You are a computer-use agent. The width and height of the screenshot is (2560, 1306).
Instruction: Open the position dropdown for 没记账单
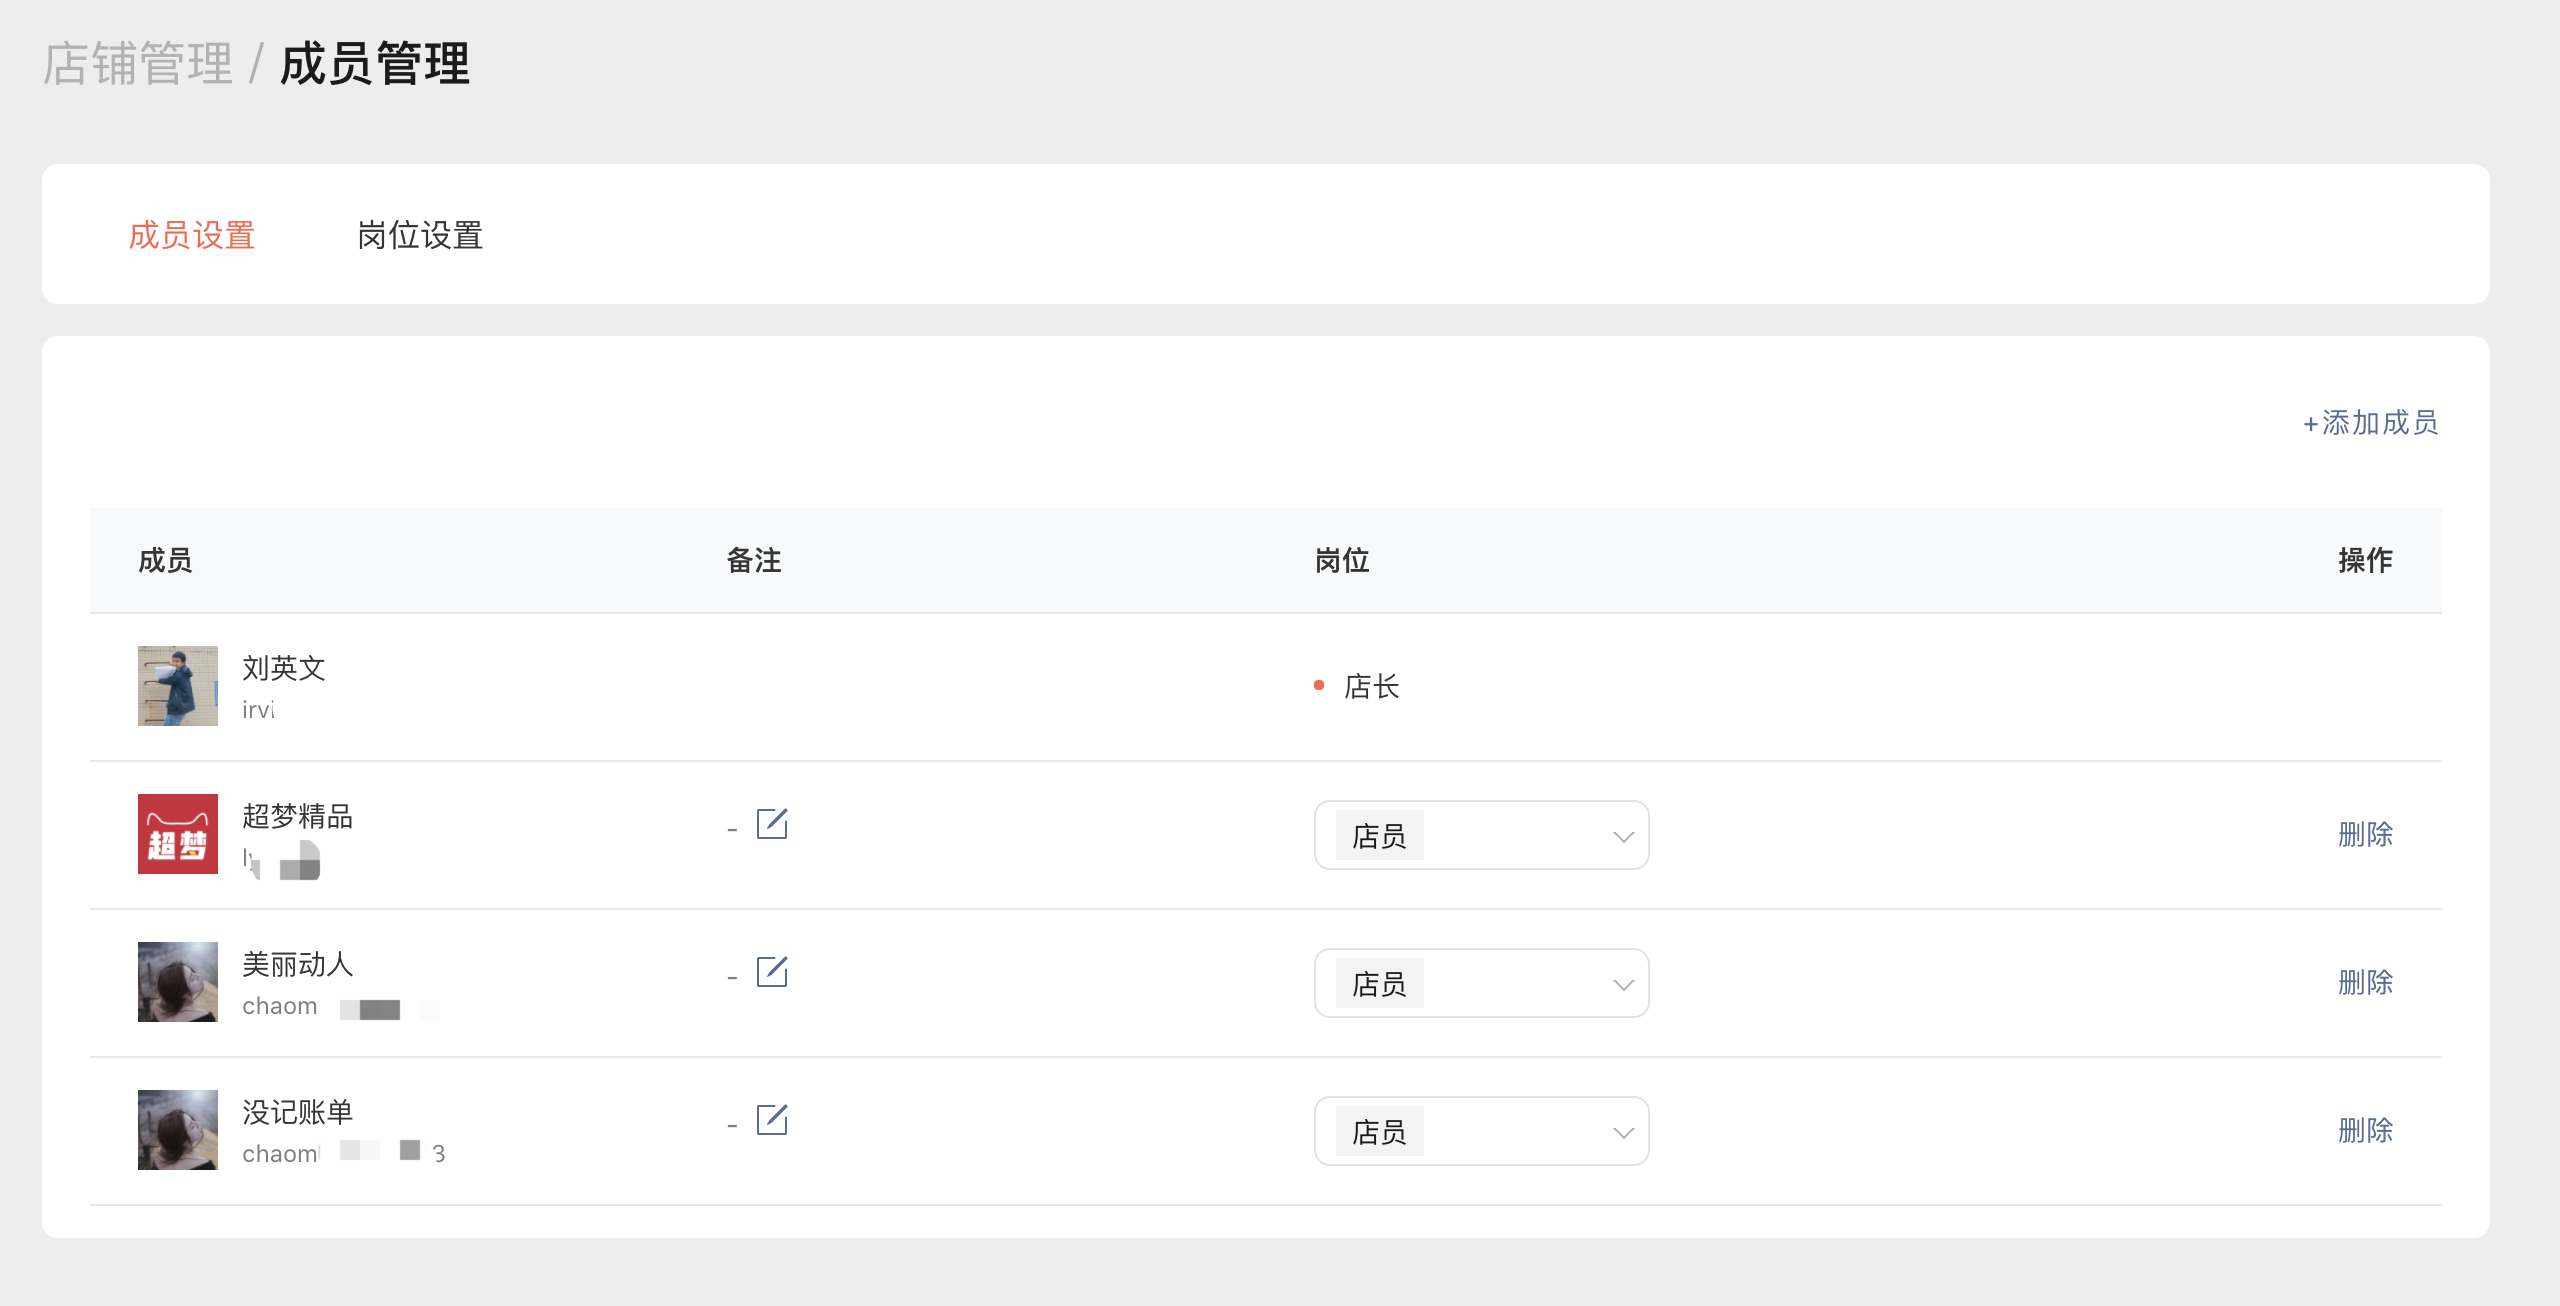coord(1481,1131)
